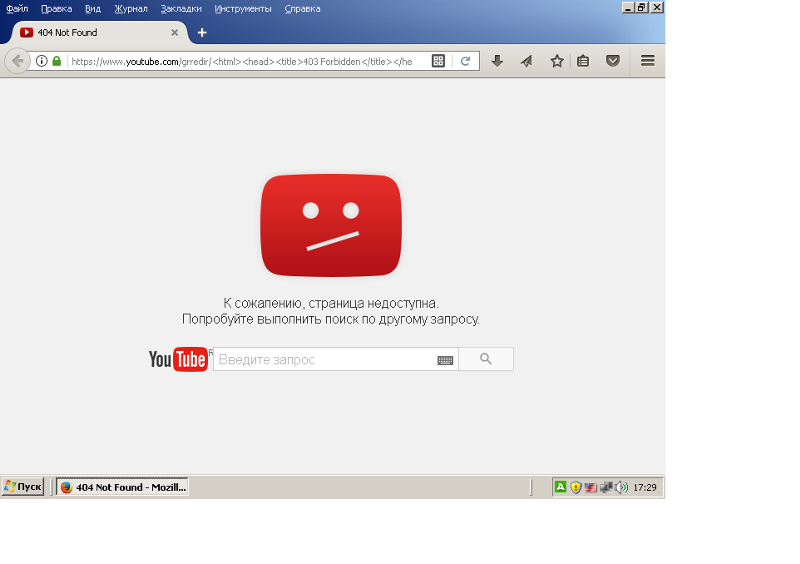The width and height of the screenshot is (800, 564).
Task: Open the Журнал menu
Action: tap(131, 9)
